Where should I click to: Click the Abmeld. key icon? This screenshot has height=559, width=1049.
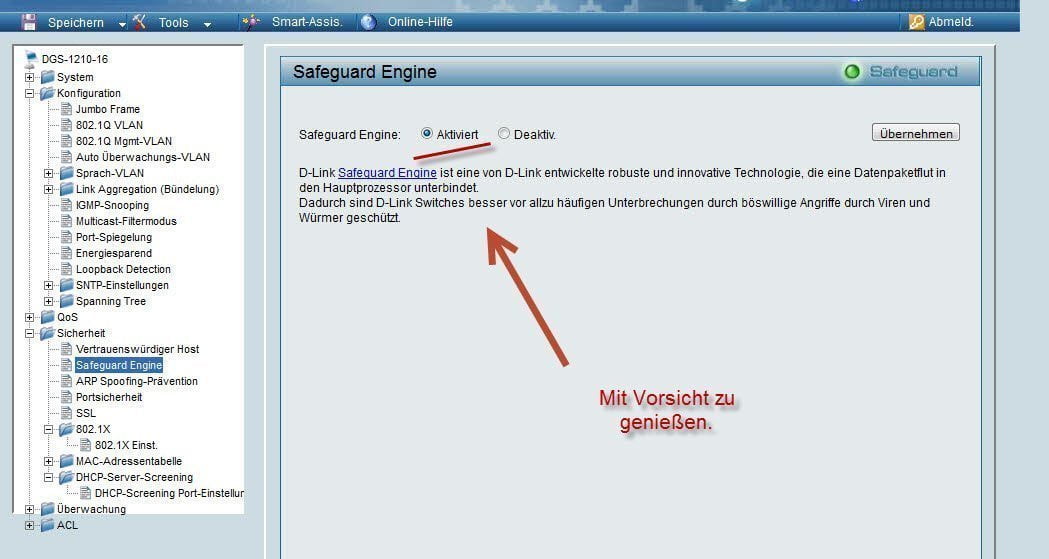pyautogui.click(x=917, y=22)
